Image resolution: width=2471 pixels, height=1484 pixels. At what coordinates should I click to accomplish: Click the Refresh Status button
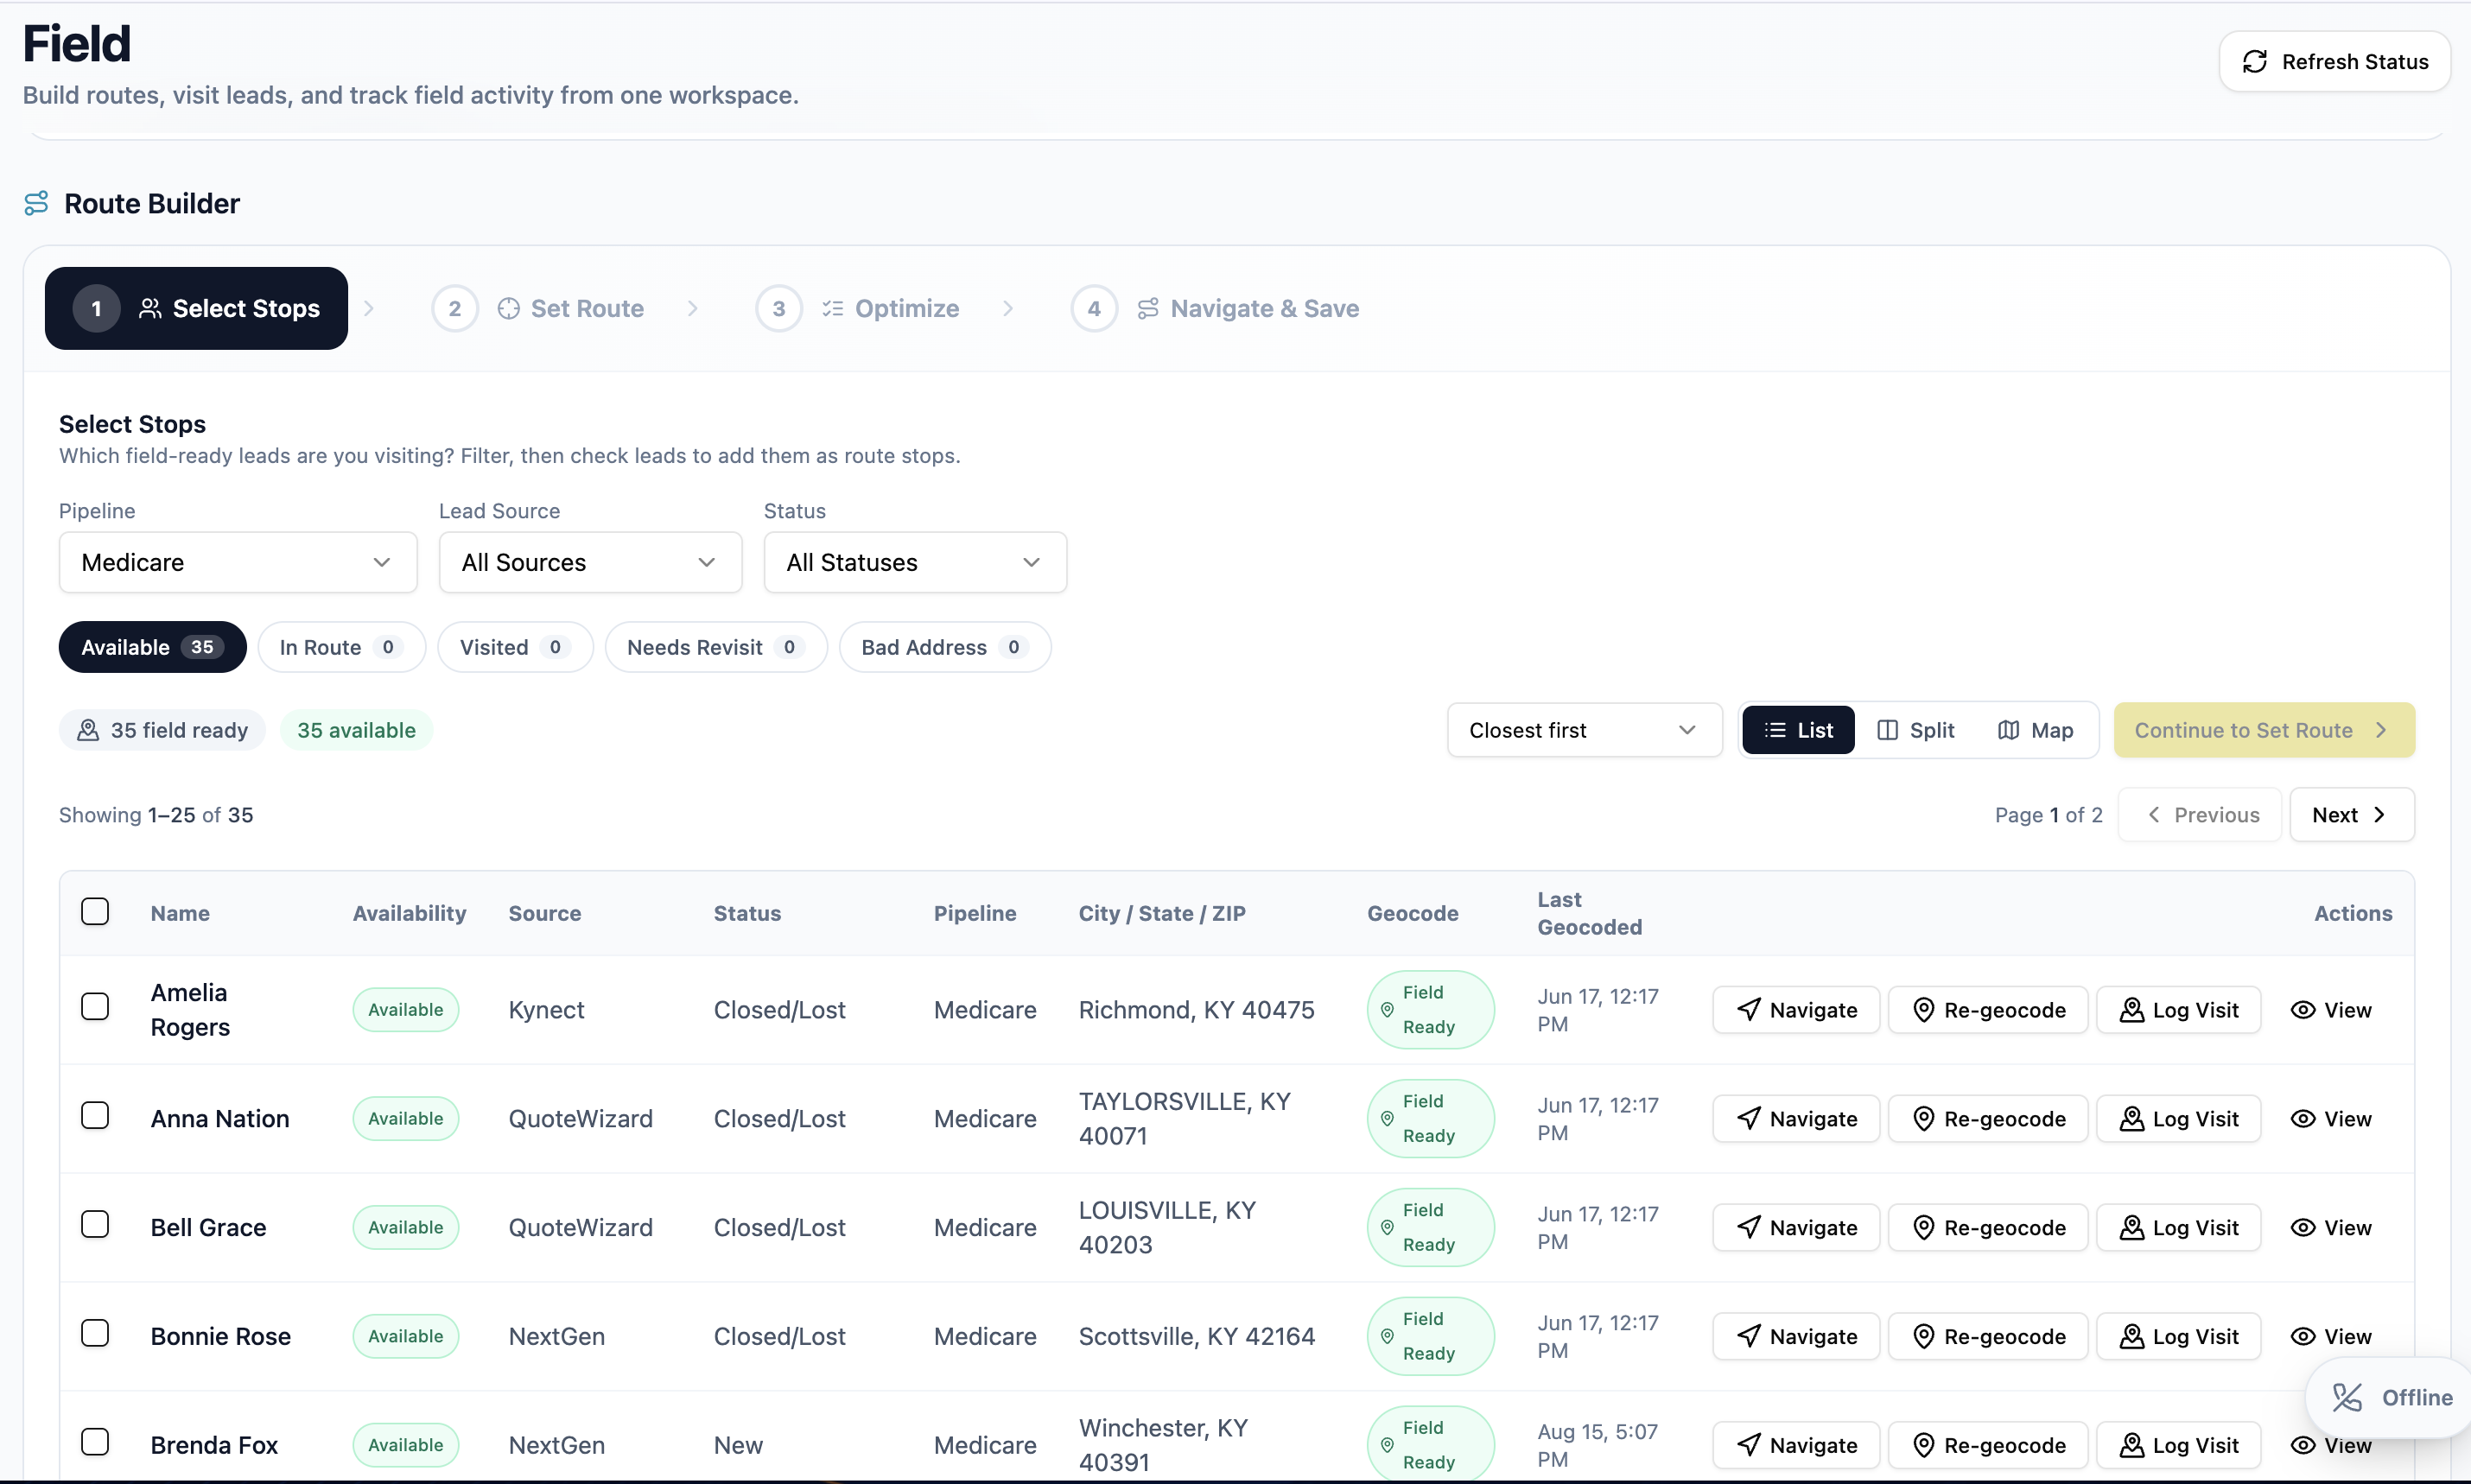[x=2334, y=62]
